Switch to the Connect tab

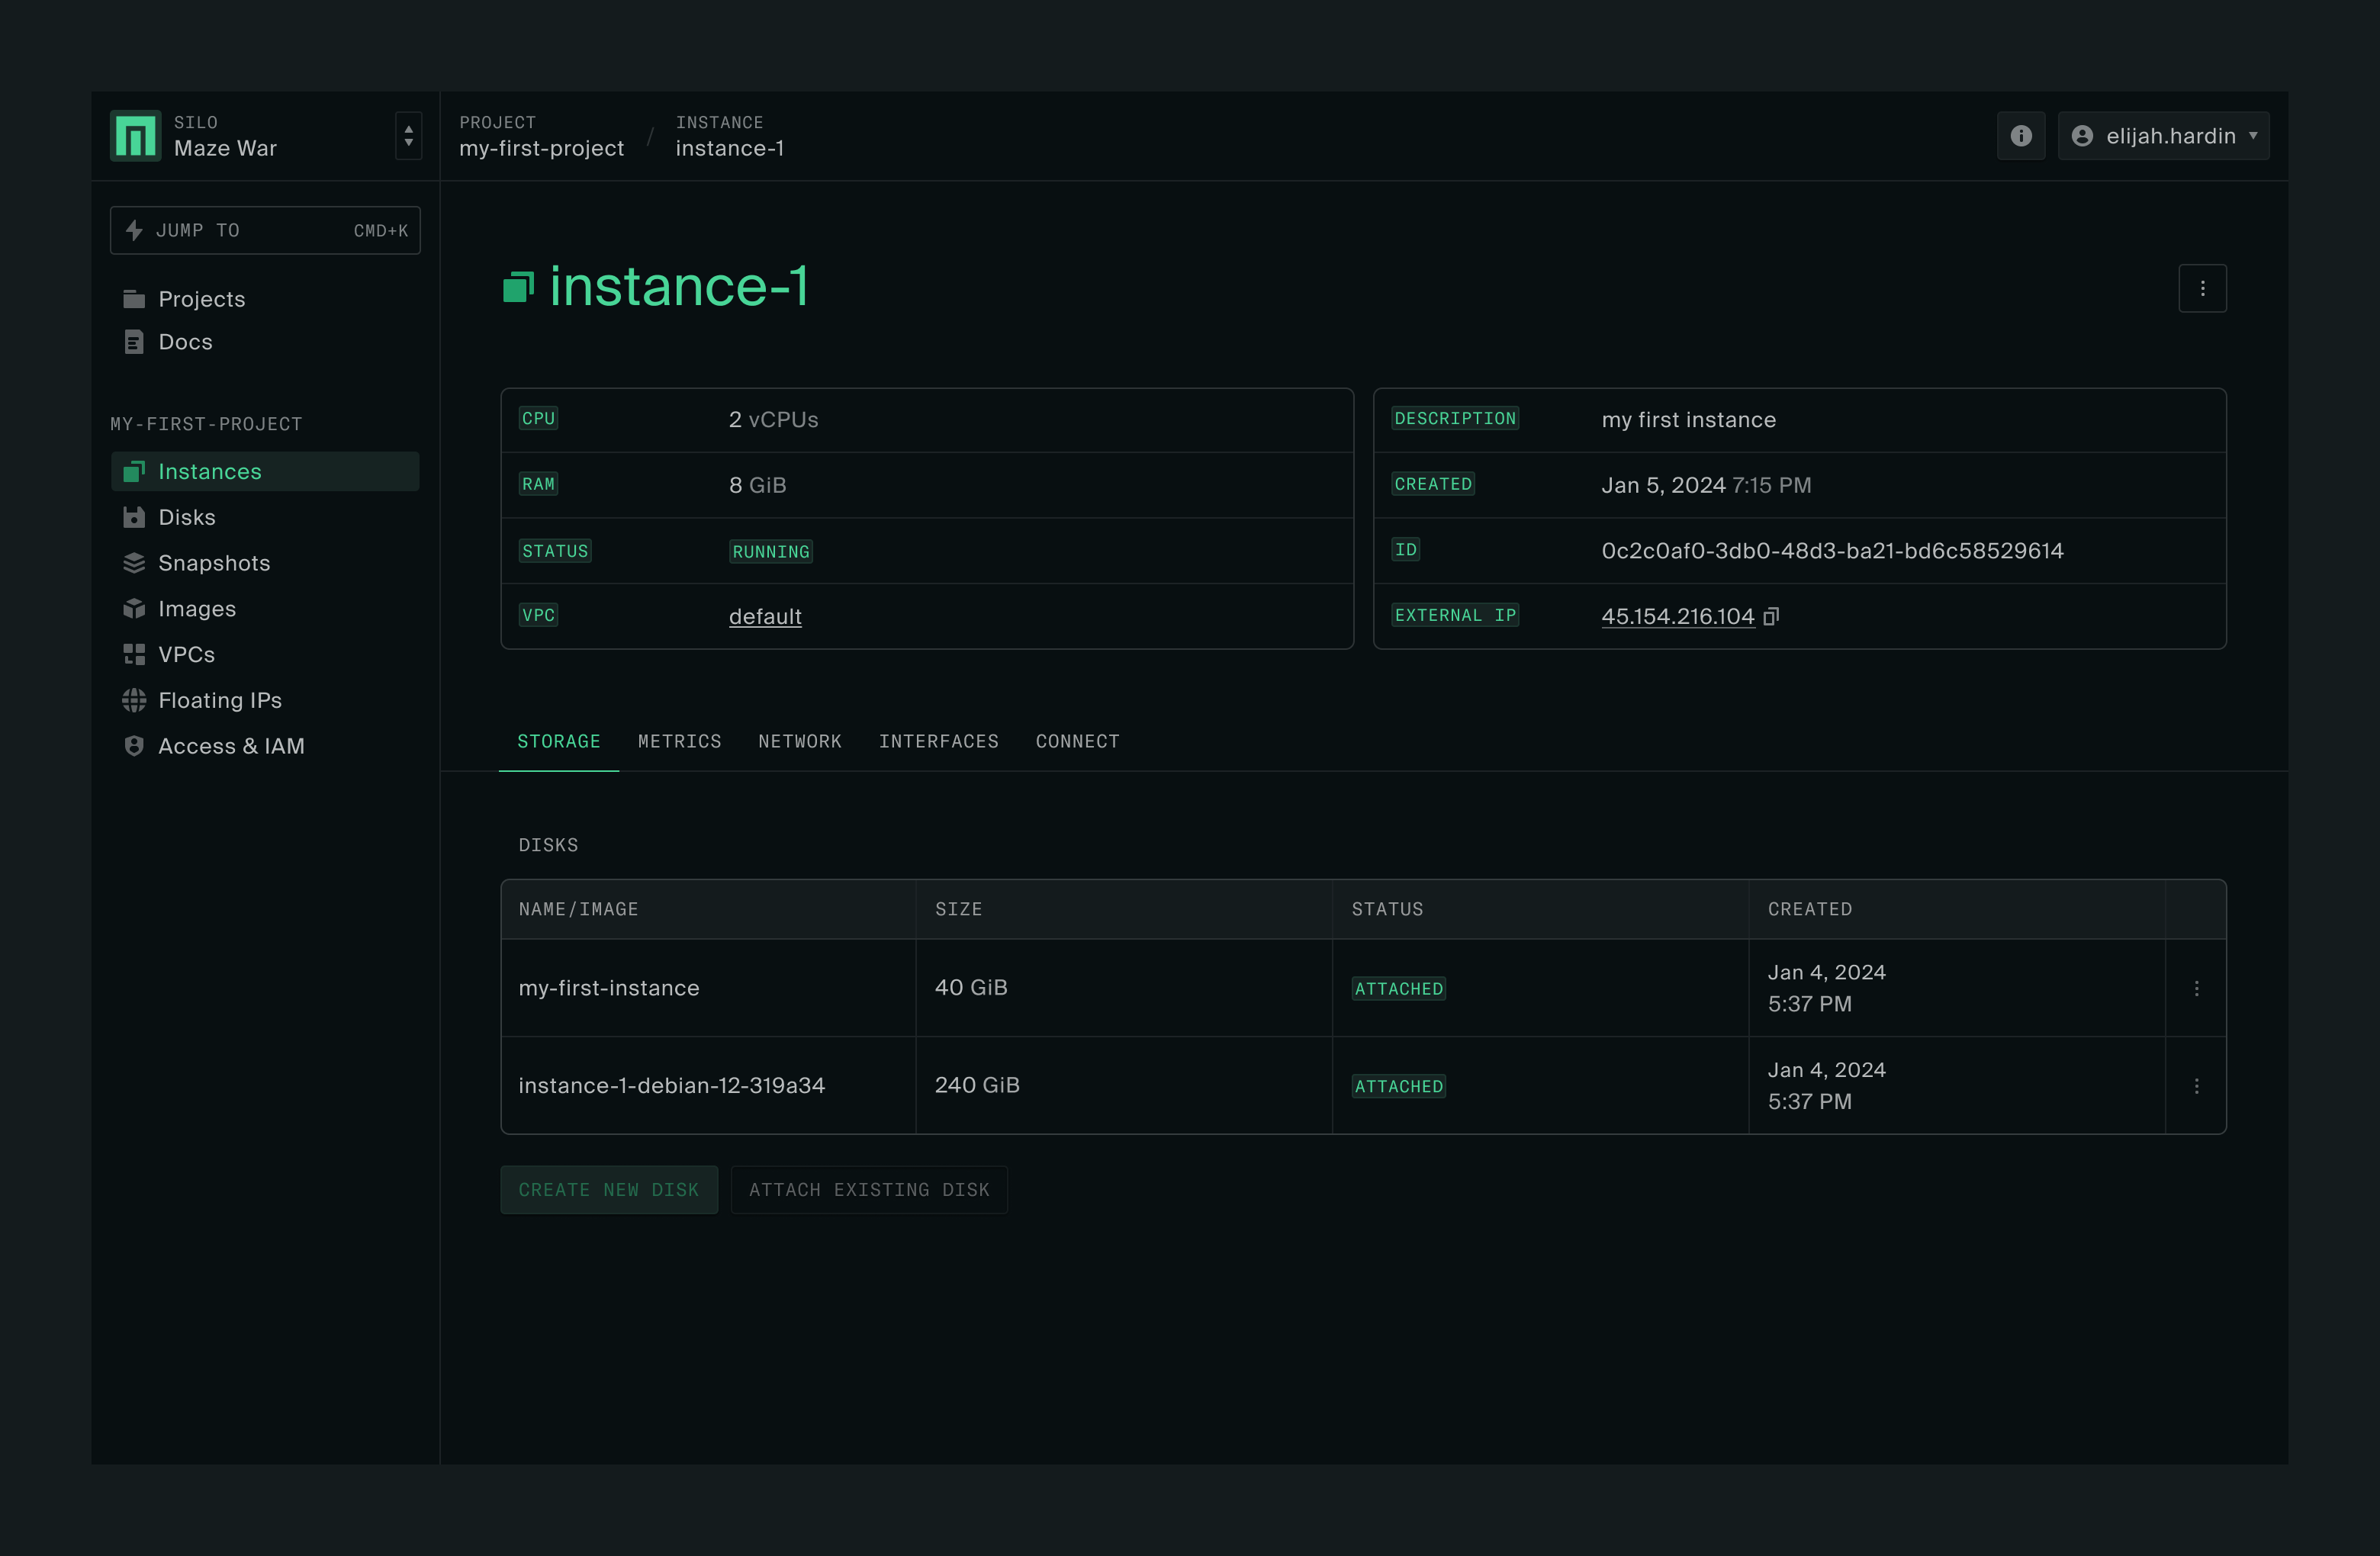tap(1077, 741)
